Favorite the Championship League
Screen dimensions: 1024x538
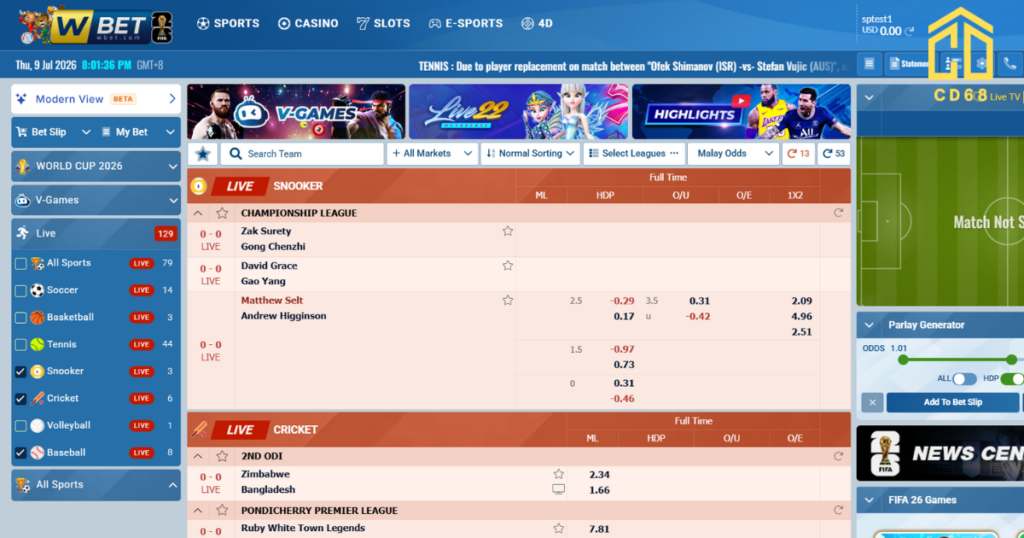[222, 213]
